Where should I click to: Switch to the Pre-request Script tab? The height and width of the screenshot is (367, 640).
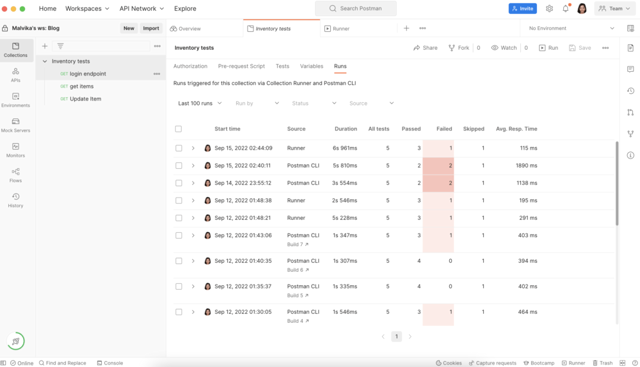pyautogui.click(x=241, y=66)
